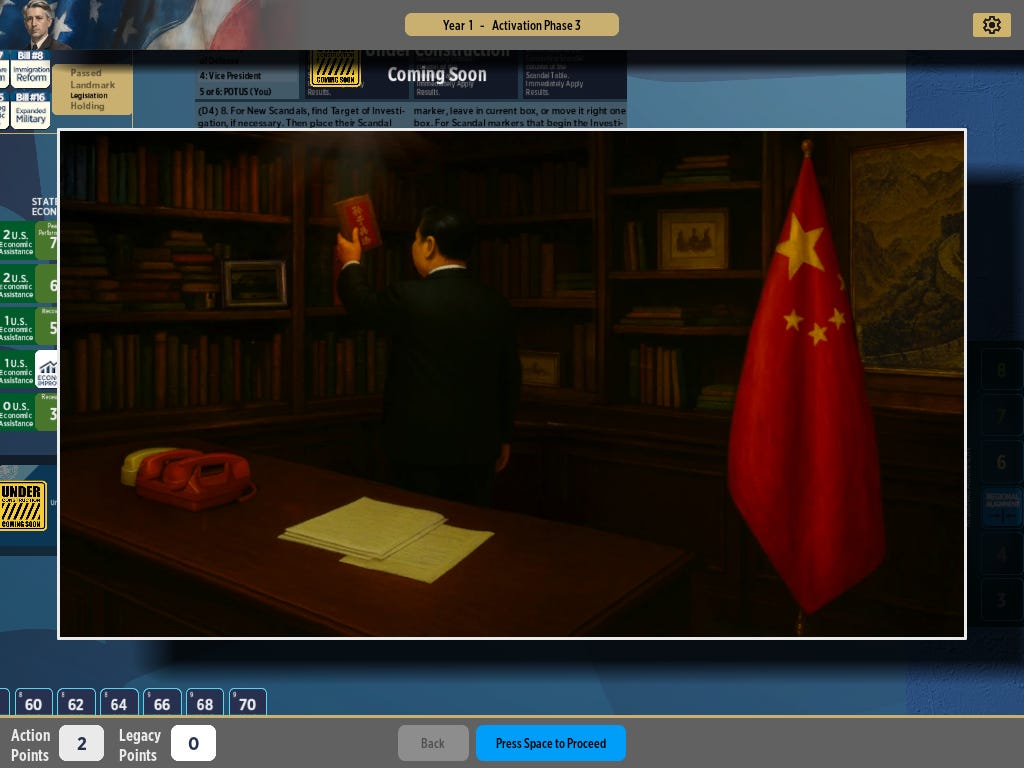Click the China office event illustration
Image resolution: width=1024 pixels, height=768 pixels.
point(512,384)
